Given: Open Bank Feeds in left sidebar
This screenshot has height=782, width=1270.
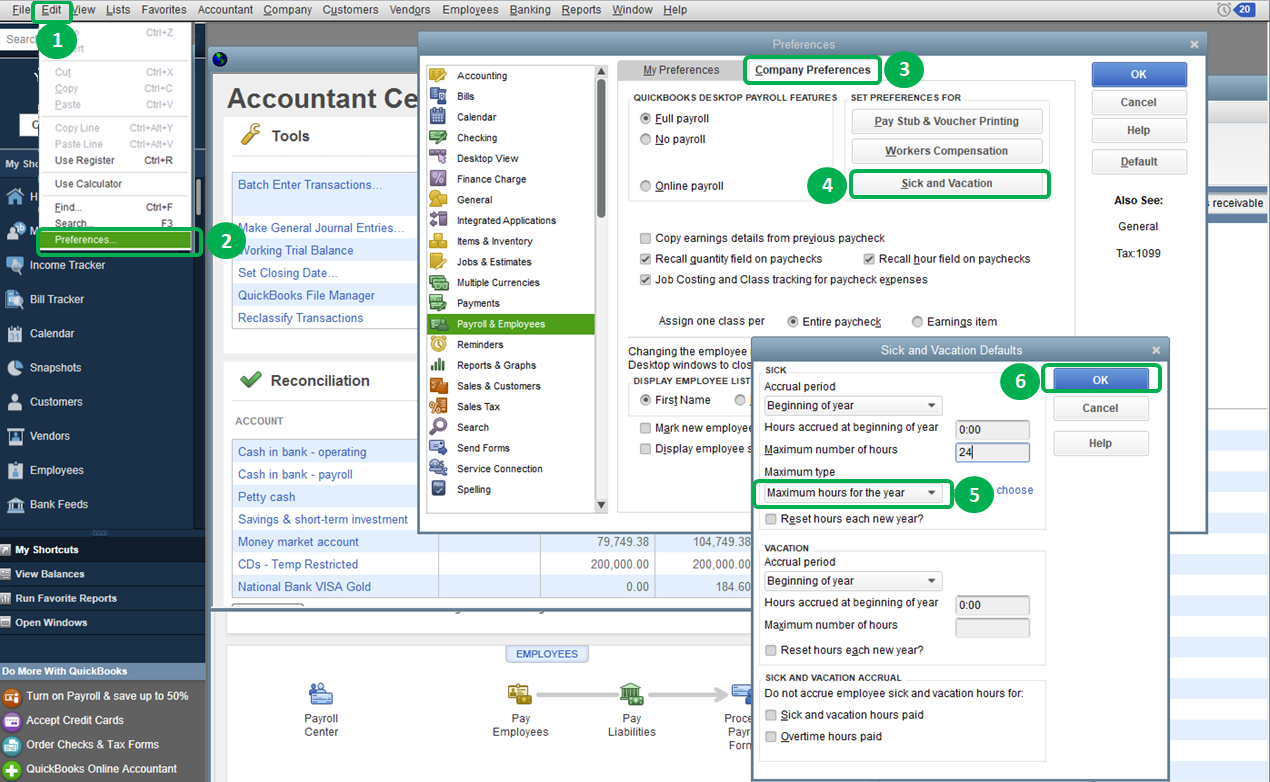Looking at the screenshot, I should coord(59,504).
